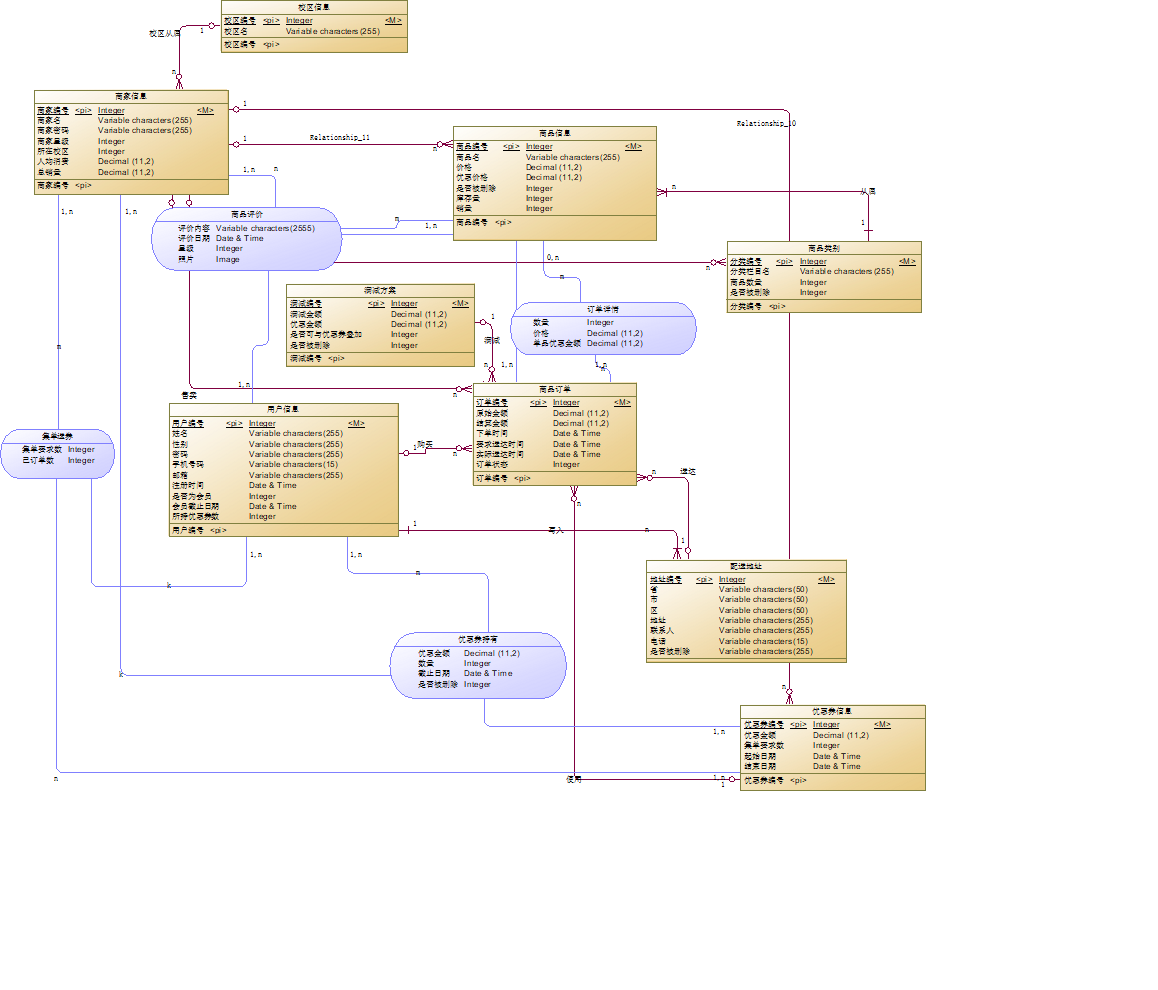The image size is (1158, 990).
Task: Select the 优惠券持有 association box
Action: 478,665
